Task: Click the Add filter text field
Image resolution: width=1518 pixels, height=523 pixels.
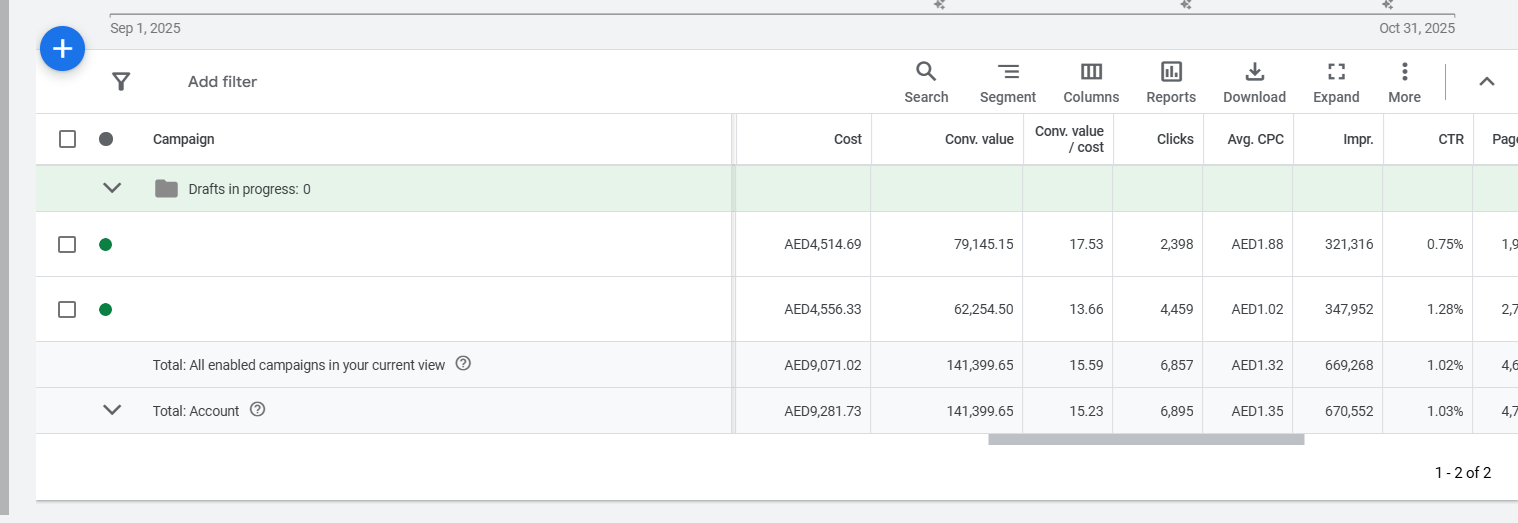Action: [222, 82]
